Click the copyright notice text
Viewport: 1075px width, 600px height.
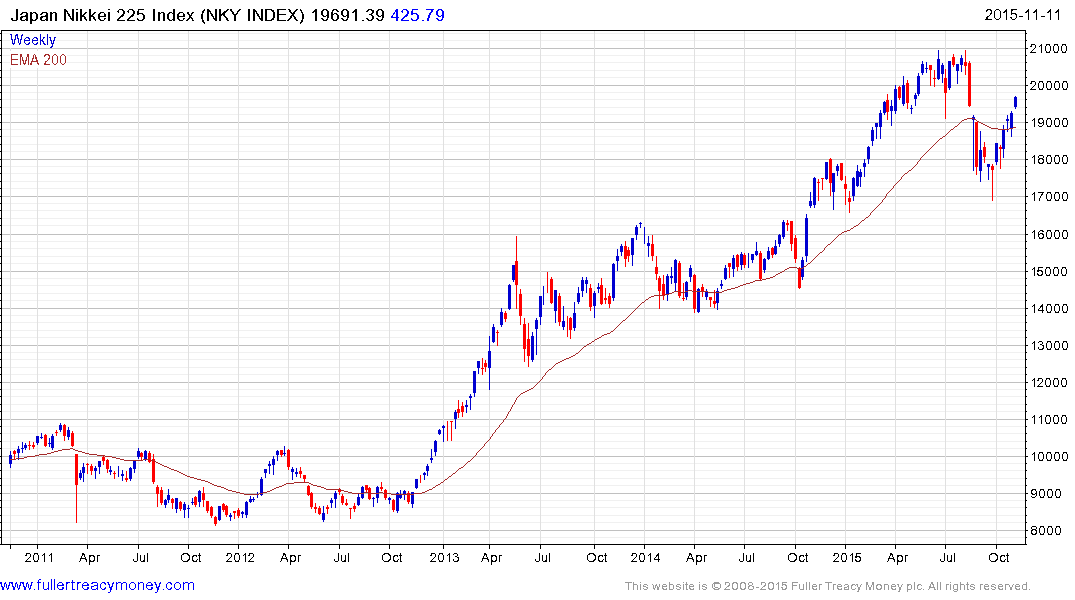click(x=828, y=586)
